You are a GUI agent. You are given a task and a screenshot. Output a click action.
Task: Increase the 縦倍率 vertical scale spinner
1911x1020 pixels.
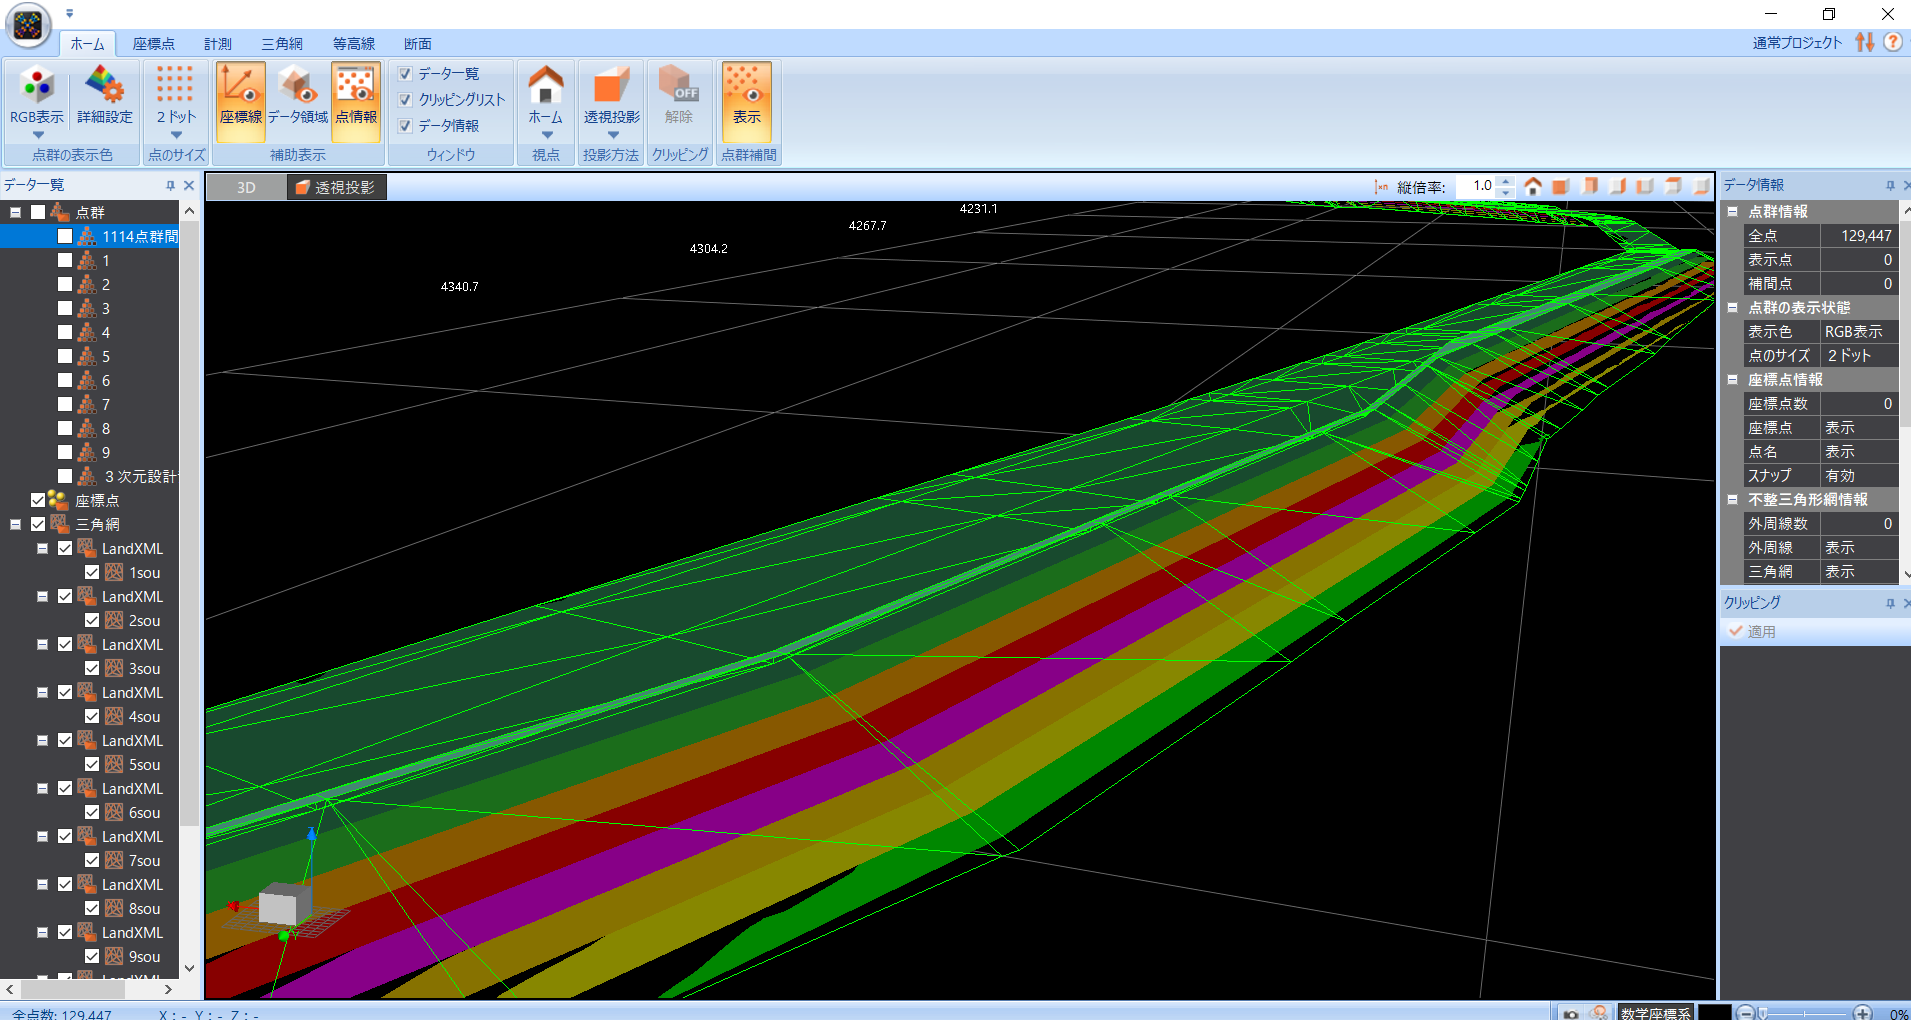1506,181
